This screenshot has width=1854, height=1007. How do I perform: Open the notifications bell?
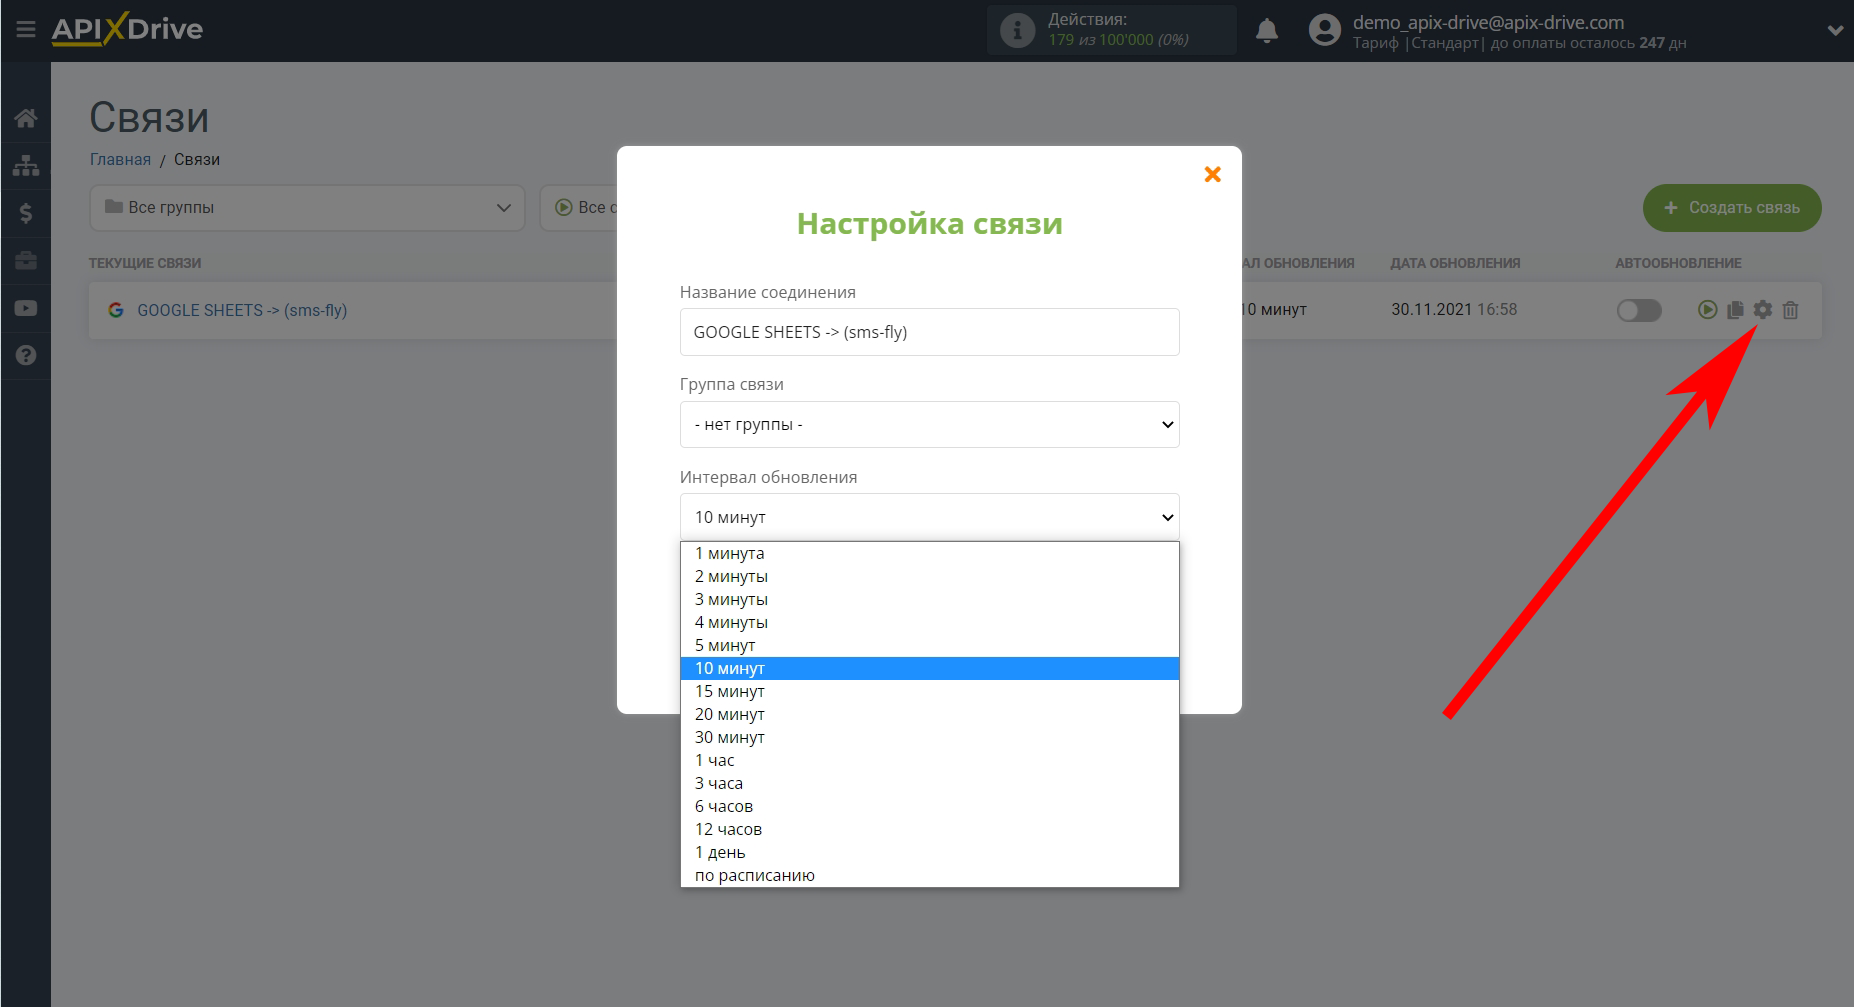[1267, 30]
